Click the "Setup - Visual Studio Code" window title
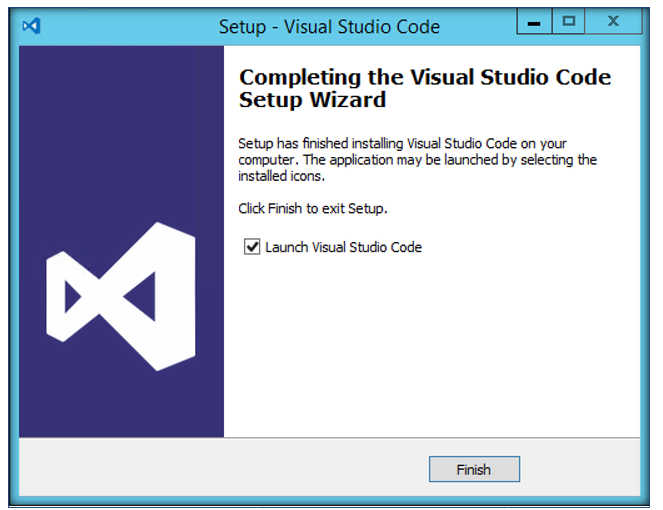Screen dimensions: 663x510 (x=329, y=27)
